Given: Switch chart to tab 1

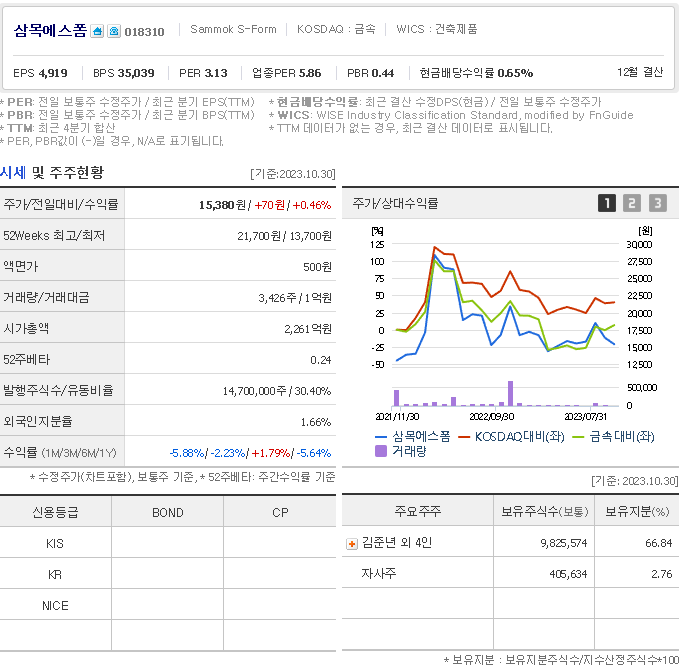Looking at the screenshot, I should [x=607, y=203].
